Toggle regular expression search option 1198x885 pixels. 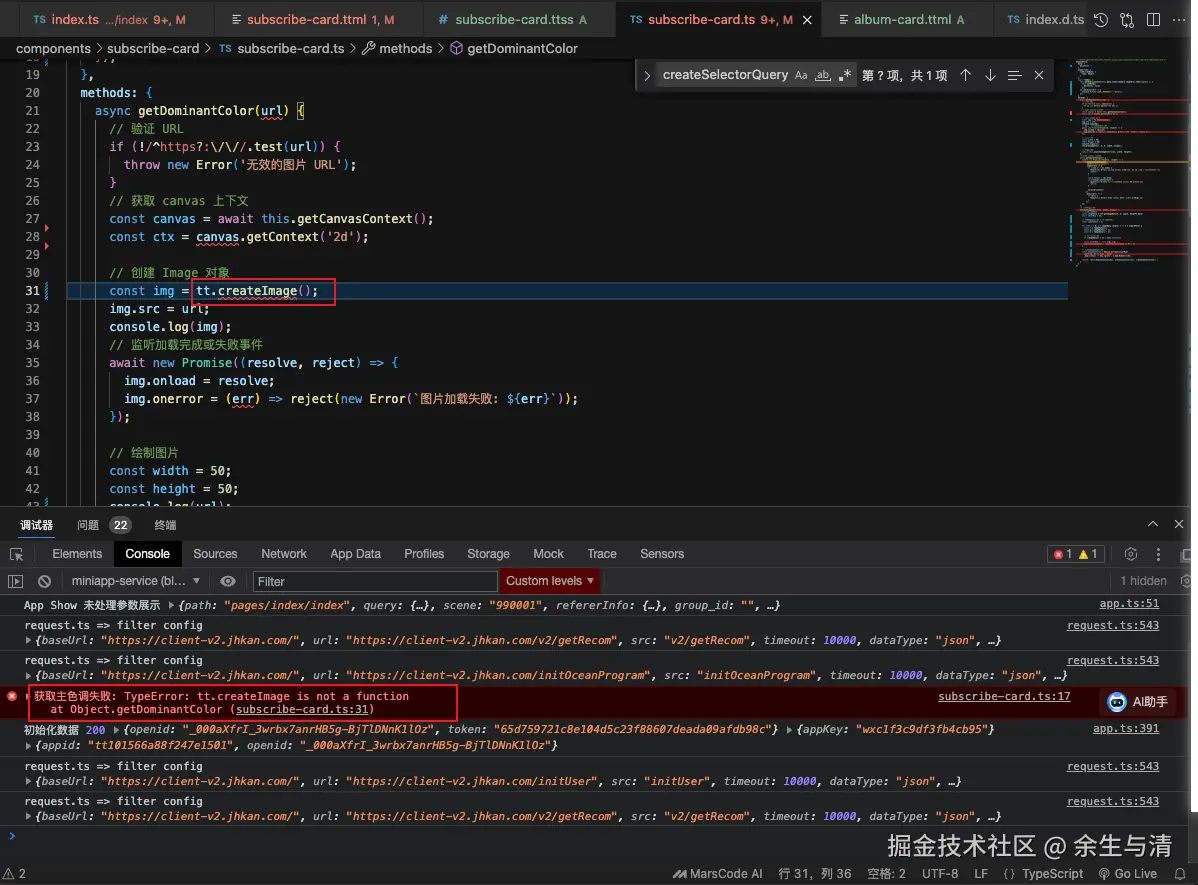tap(845, 75)
